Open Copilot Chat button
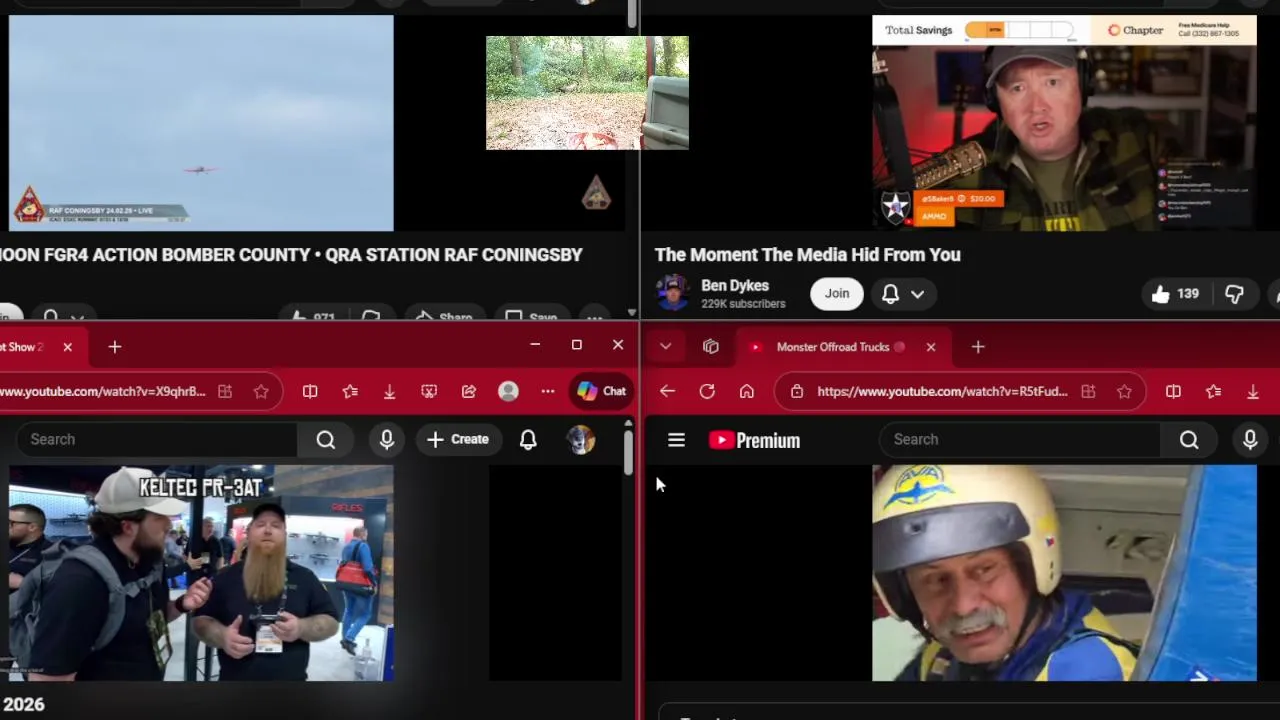 pos(601,392)
